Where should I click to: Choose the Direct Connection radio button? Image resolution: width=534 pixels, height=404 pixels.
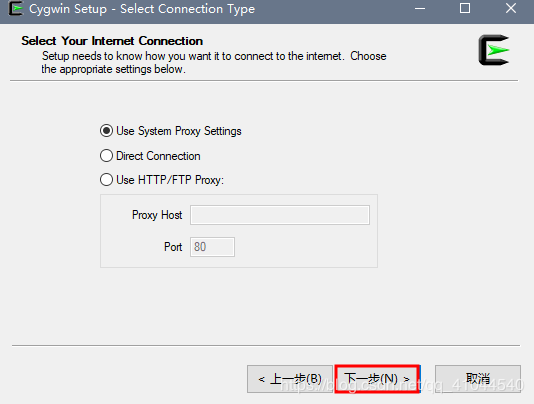106,156
